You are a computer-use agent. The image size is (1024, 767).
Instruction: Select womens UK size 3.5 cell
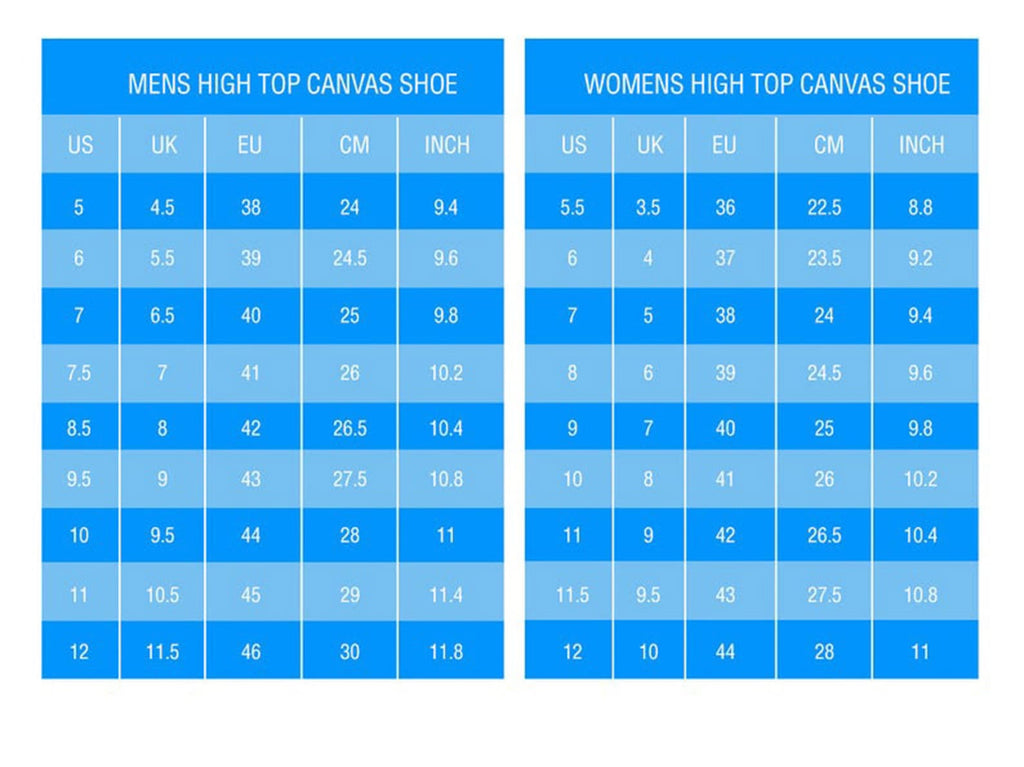(x=648, y=208)
